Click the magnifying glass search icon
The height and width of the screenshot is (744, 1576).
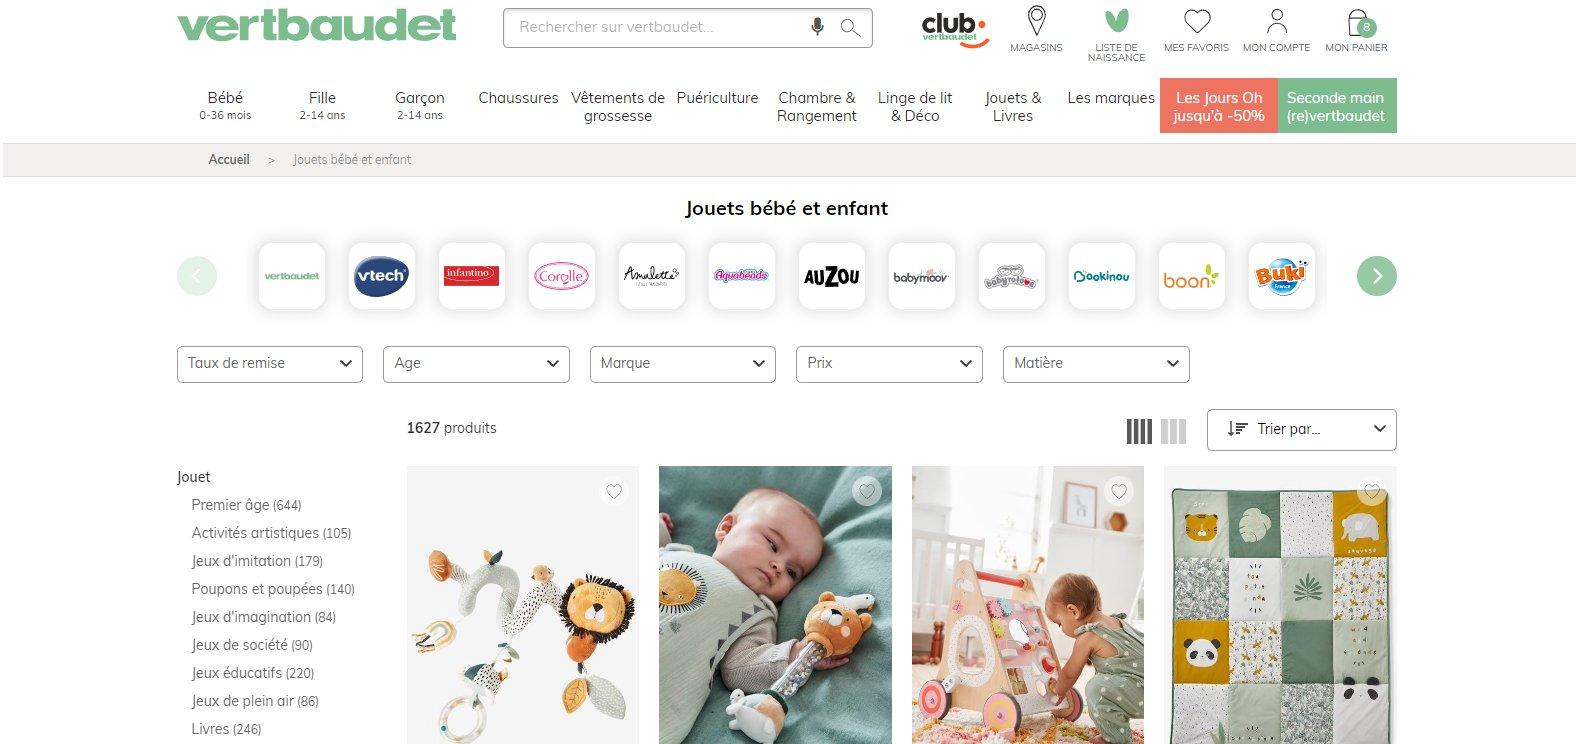(850, 27)
